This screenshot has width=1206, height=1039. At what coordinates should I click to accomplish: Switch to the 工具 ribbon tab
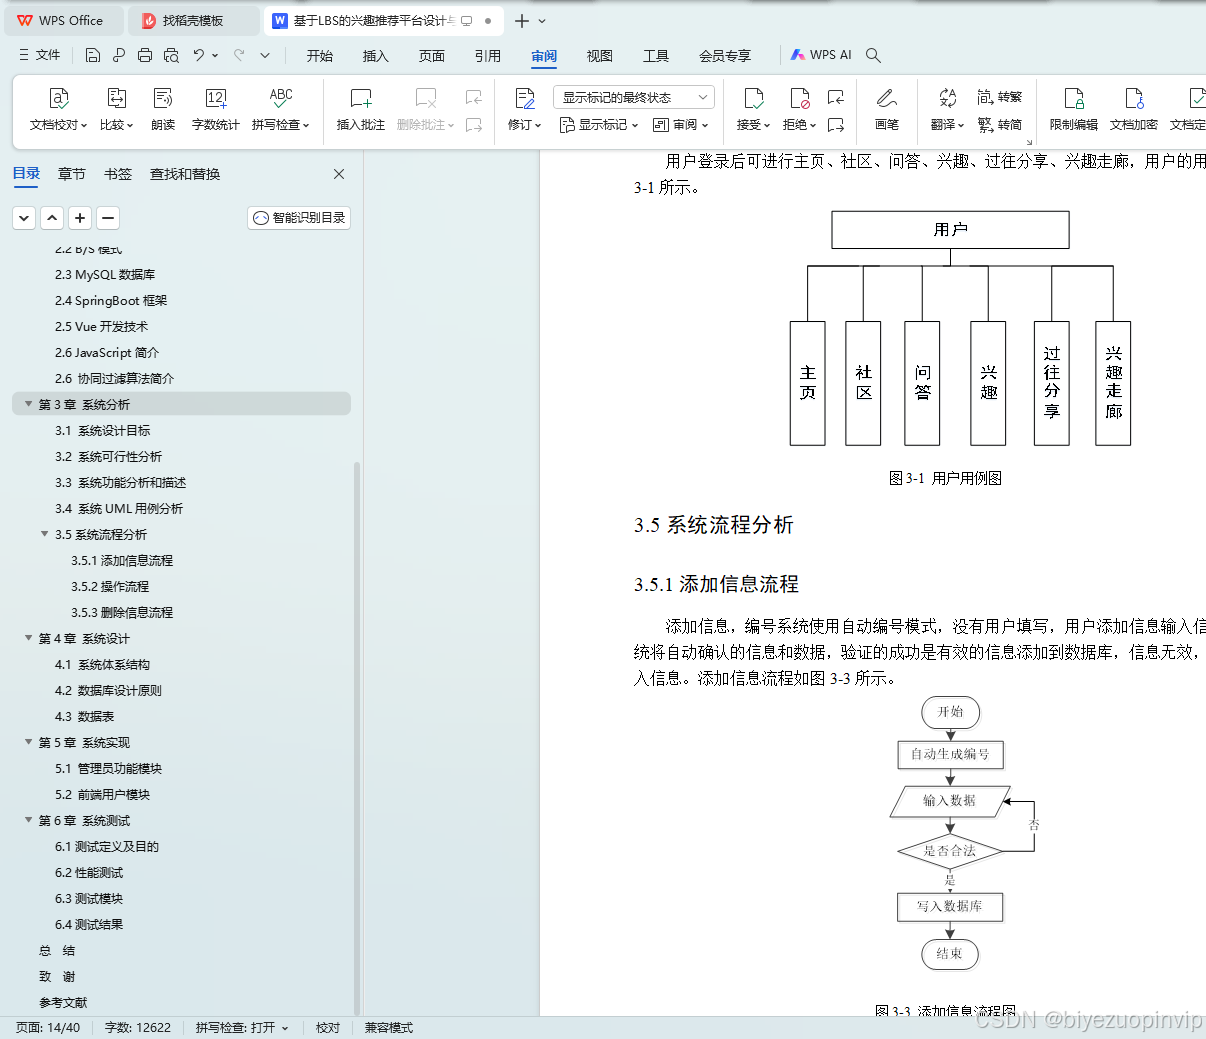tap(656, 55)
